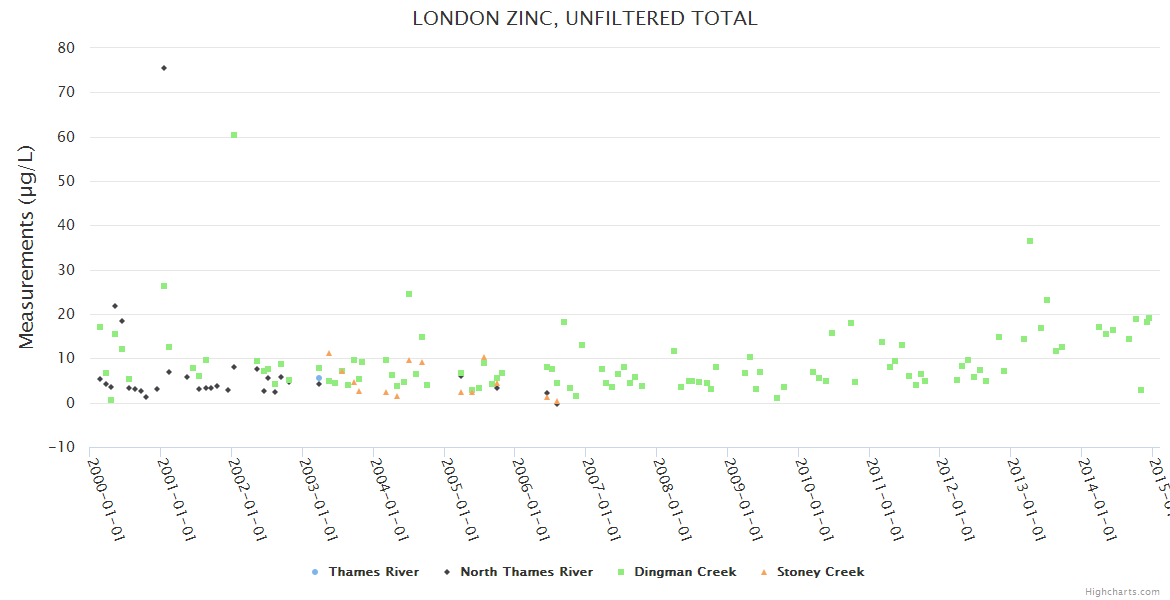Image resolution: width=1170 pixels, height=600 pixels.
Task: Click the blue Thames River data point in 2003
Action: click(x=319, y=378)
